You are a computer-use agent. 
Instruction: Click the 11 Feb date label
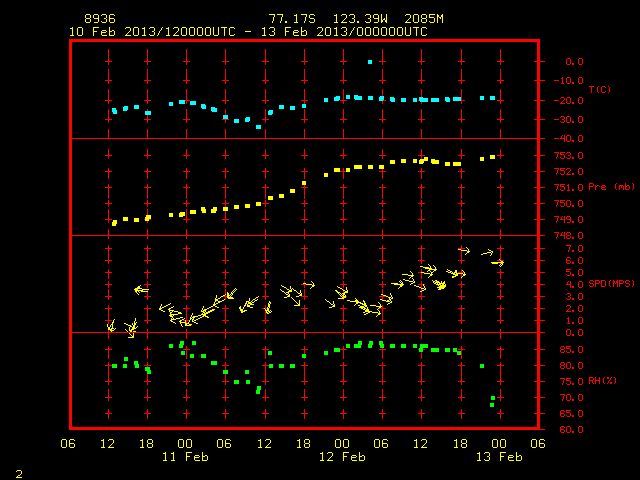tap(185, 457)
